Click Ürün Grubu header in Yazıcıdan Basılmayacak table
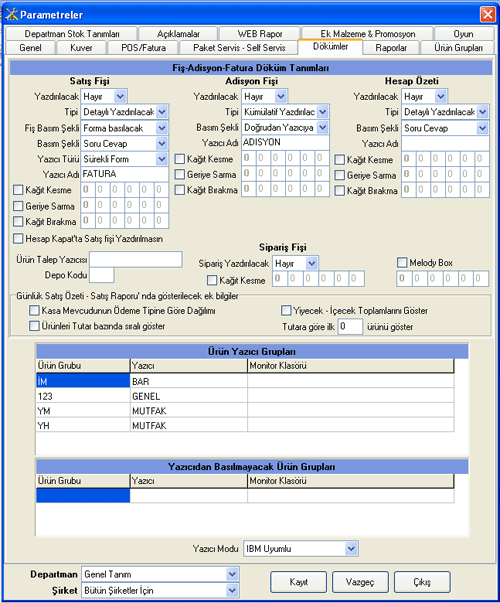 coord(83,481)
